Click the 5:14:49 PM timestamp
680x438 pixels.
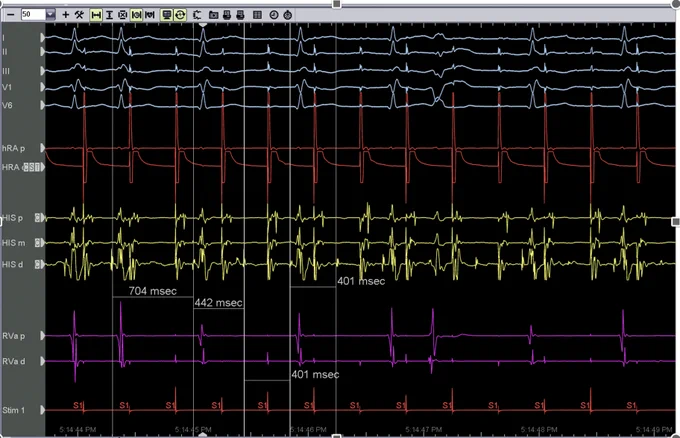654,430
